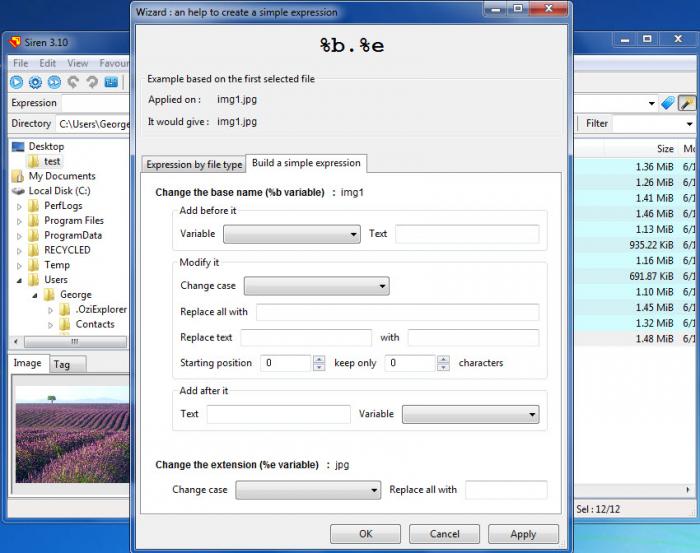700x553 pixels.
Task: Click the grey undo arrow in Siren toolbar
Action: point(73,82)
